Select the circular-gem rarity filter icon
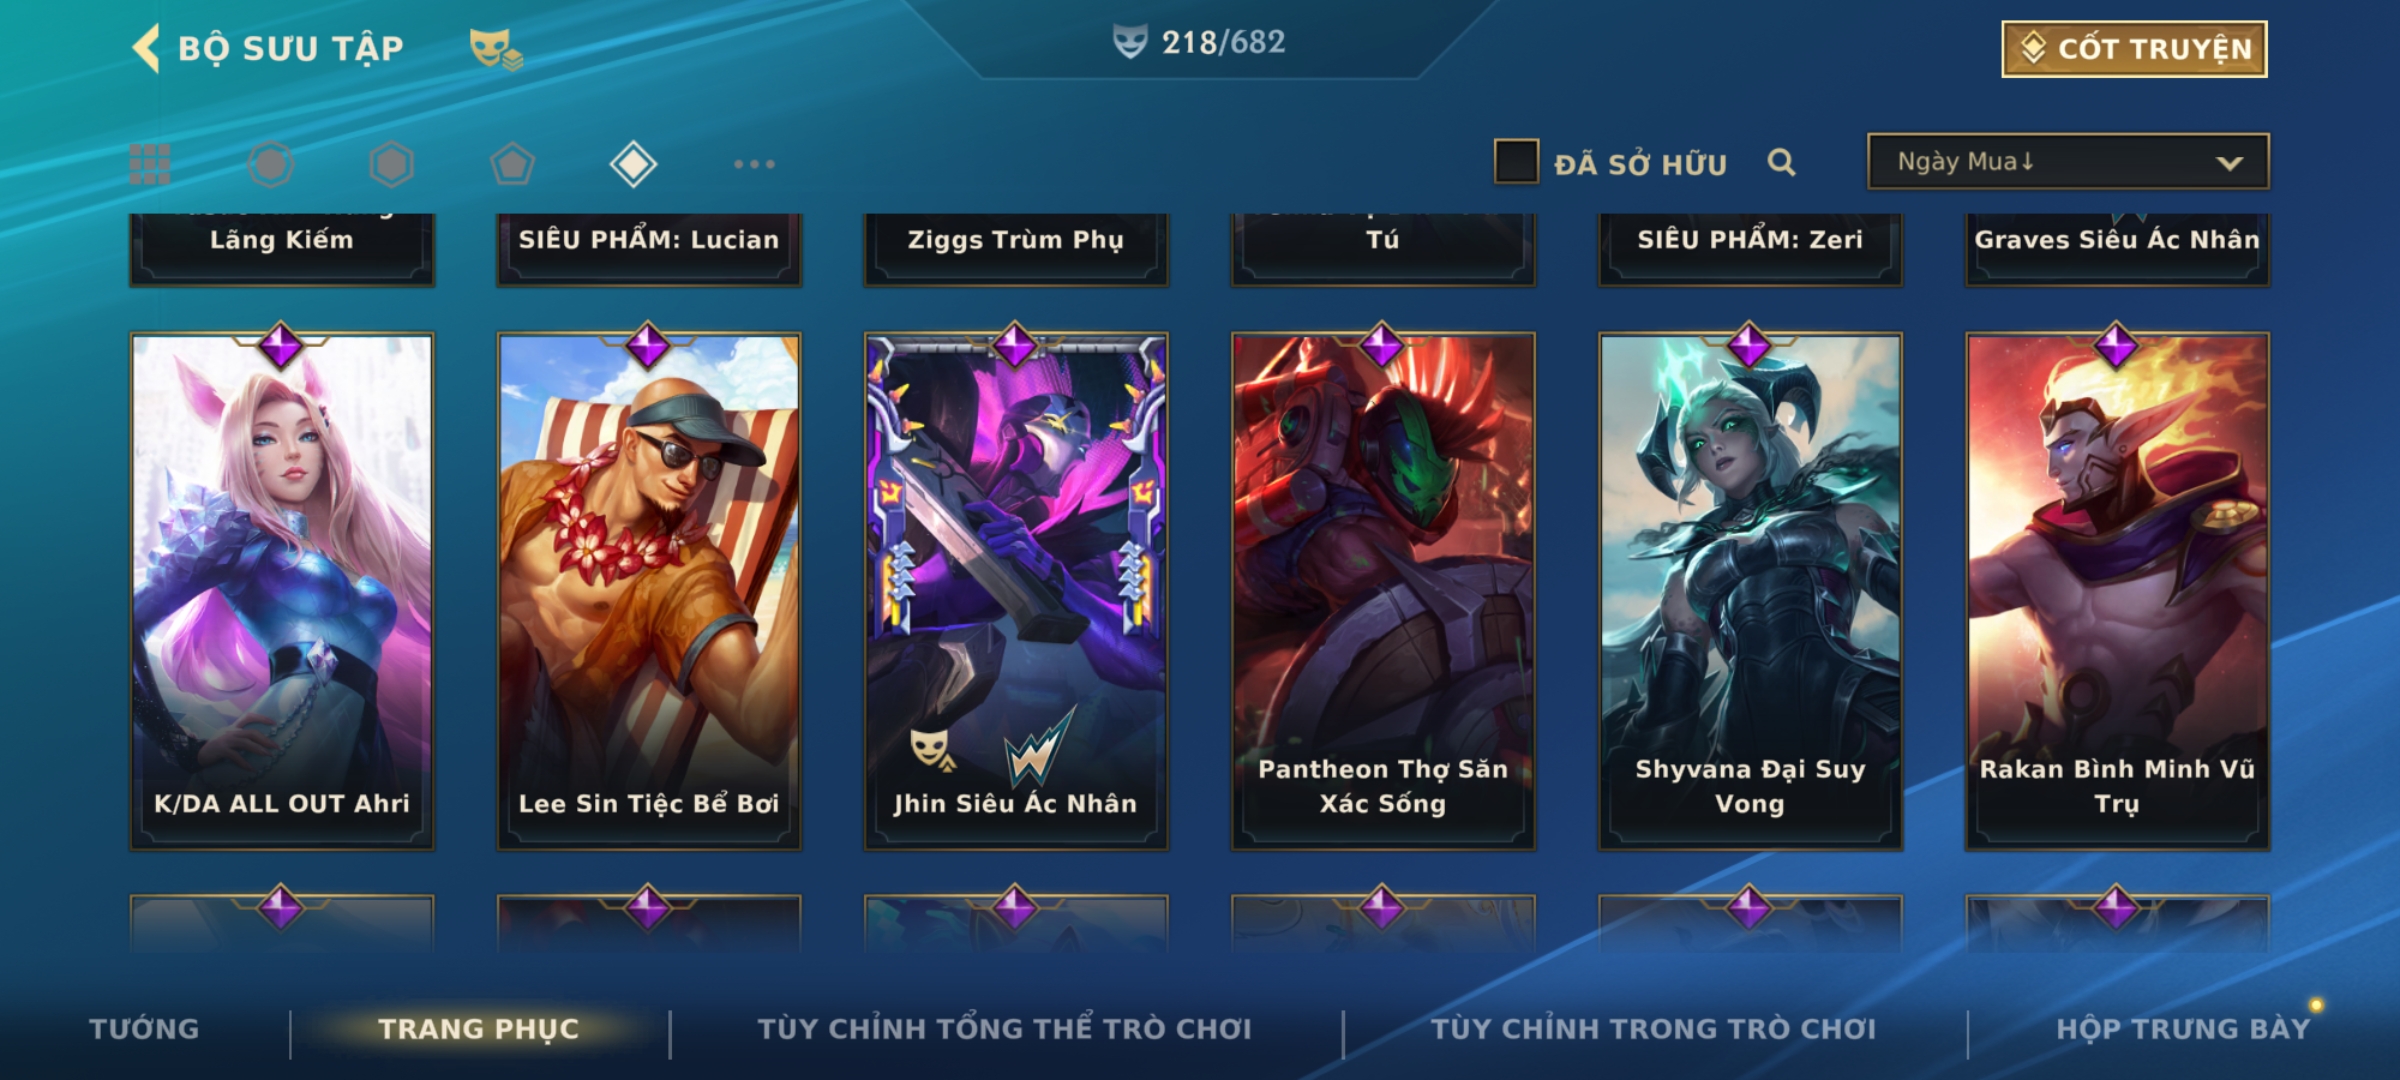Screen dimensions: 2400x1080 coord(271,164)
